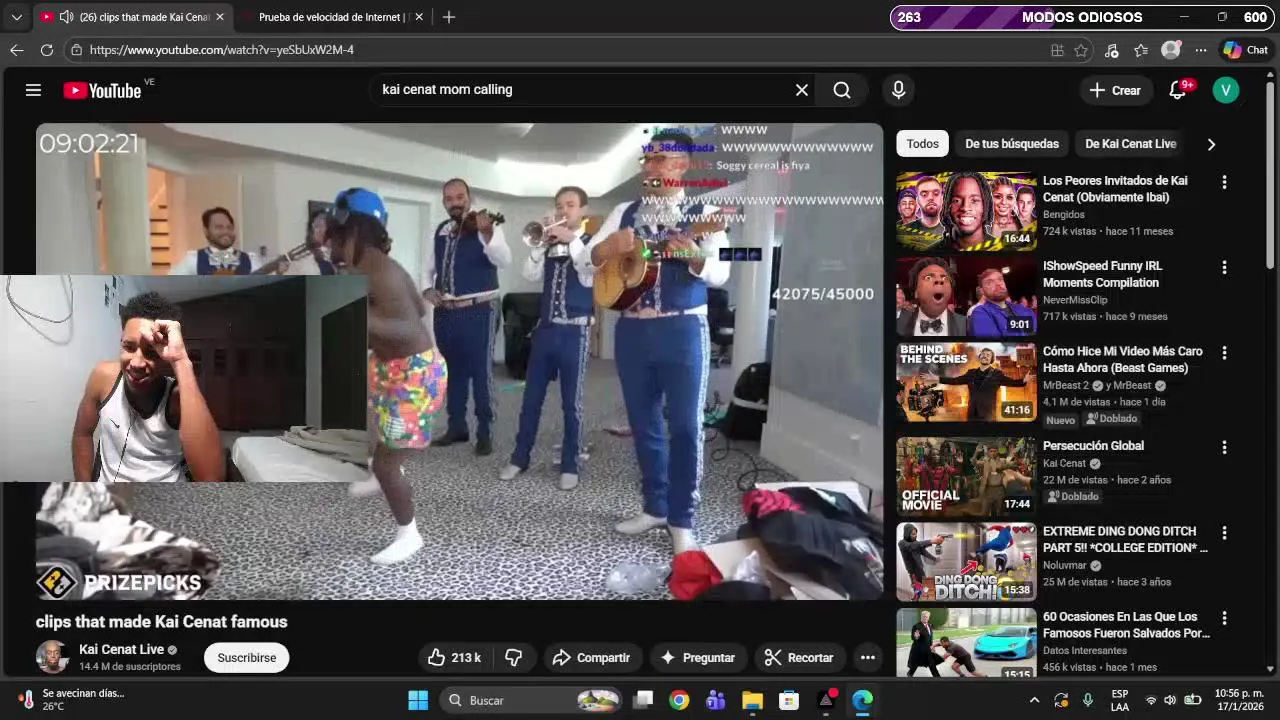Open Microsoft Store from taskbar
This screenshot has width=1280, height=720.
[789, 700]
